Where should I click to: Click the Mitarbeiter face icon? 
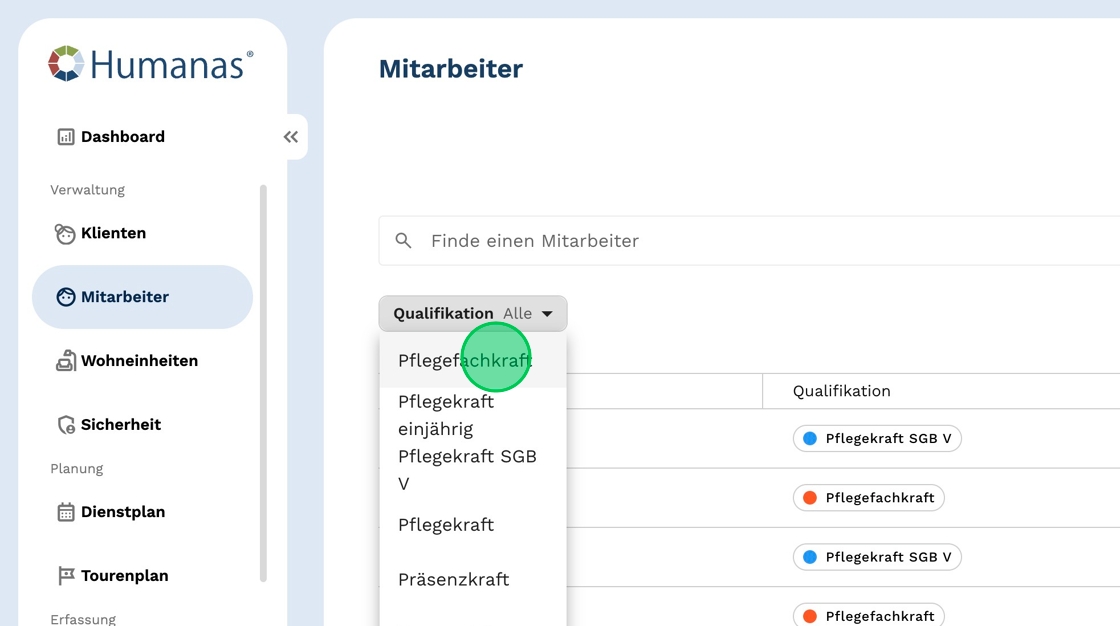click(66, 297)
